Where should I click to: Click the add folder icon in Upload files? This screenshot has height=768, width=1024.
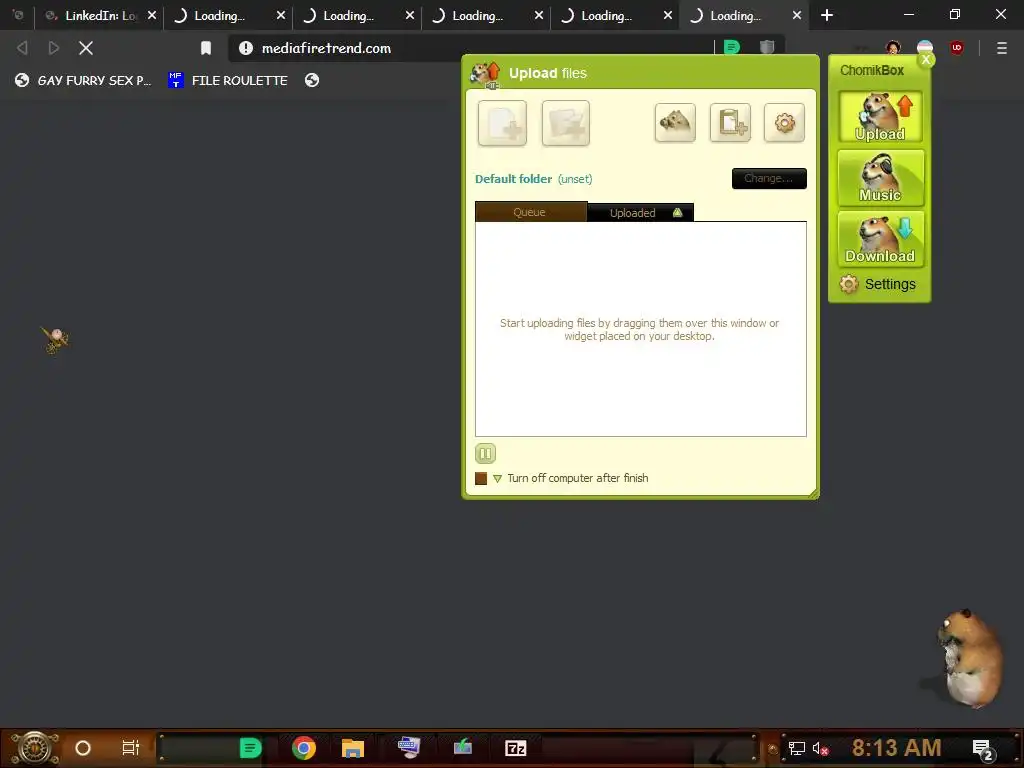tap(566, 123)
